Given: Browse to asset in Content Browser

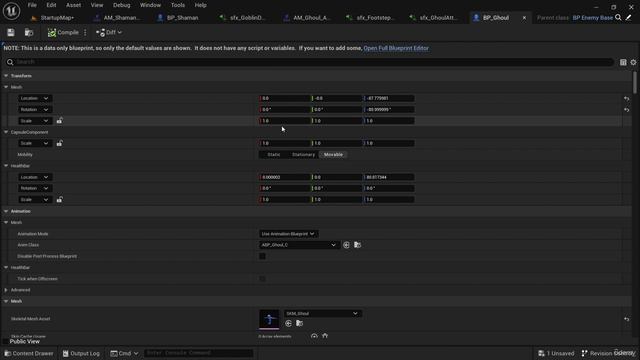Looking at the screenshot, I should (x=29, y=32).
